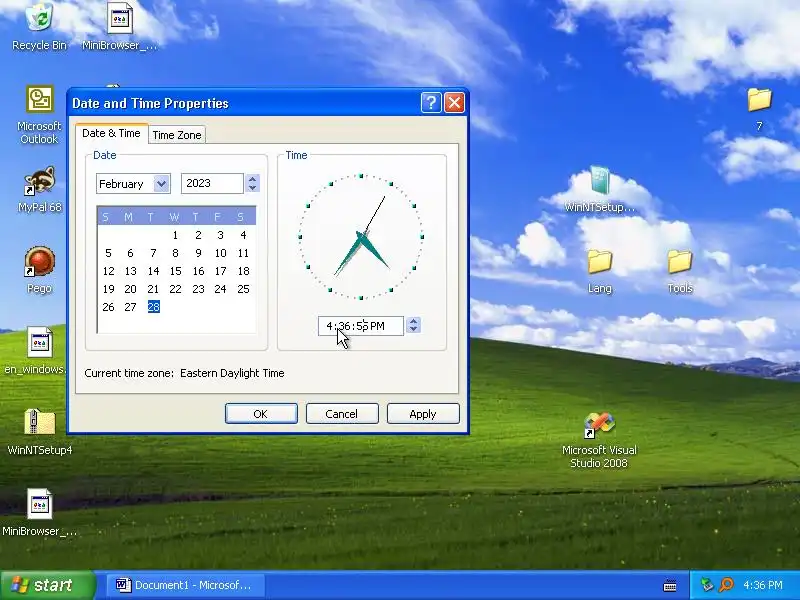800x600 pixels.
Task: Select day 22 in the calendar
Action: (176, 289)
